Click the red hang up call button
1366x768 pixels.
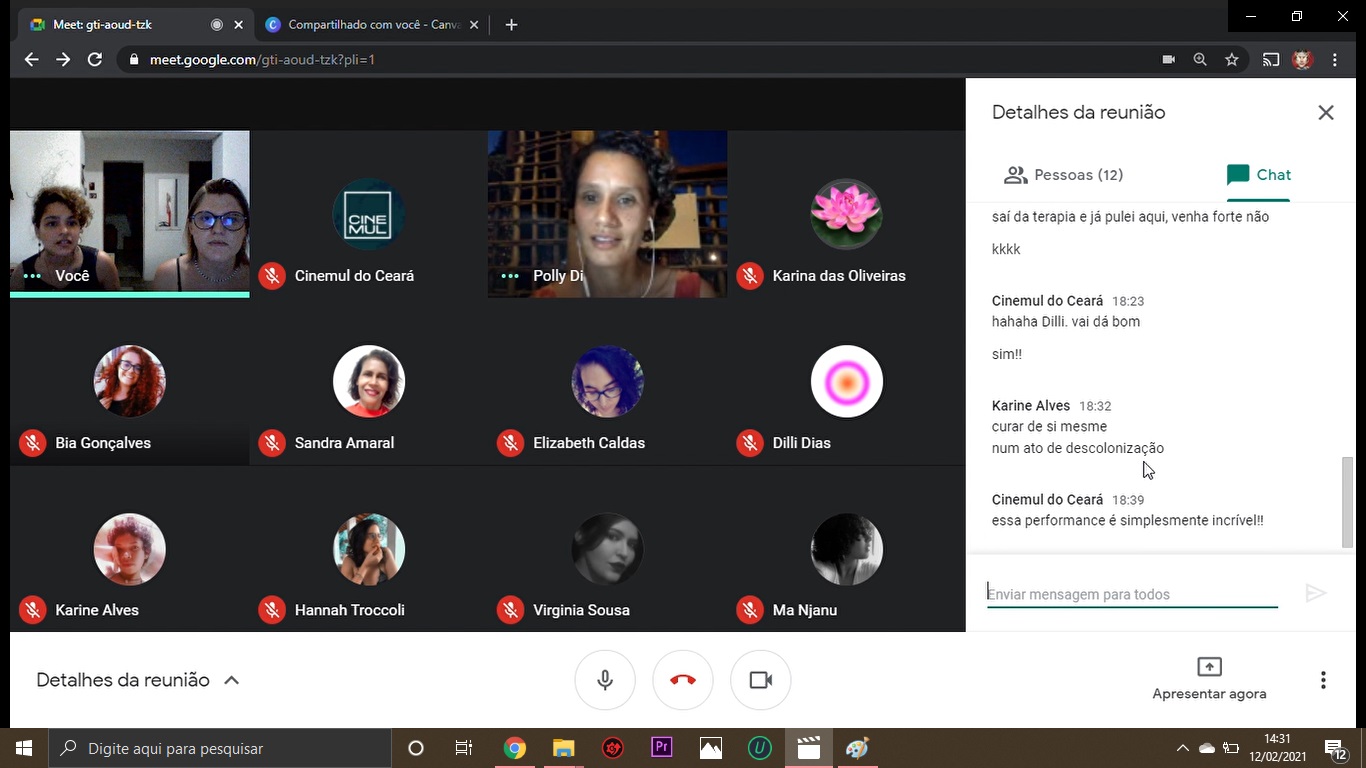(682, 680)
